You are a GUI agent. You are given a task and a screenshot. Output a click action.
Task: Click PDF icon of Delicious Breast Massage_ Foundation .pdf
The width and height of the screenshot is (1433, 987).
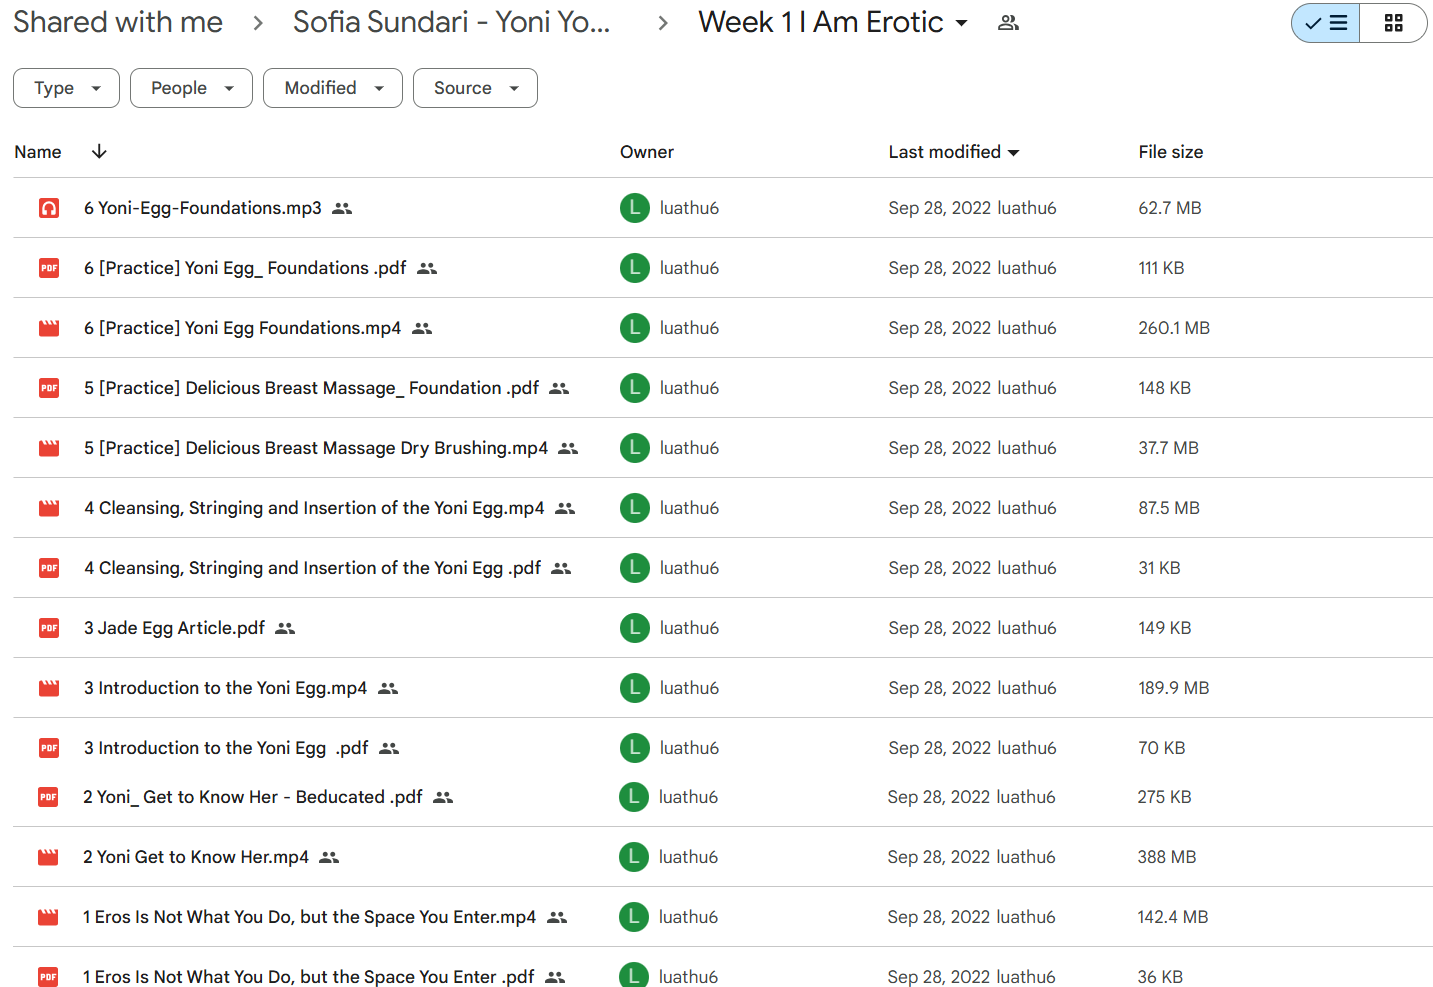(x=49, y=388)
